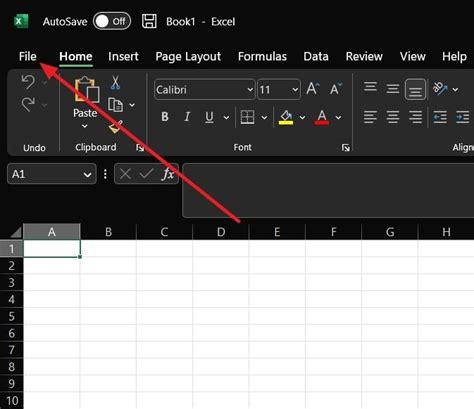Click the Redo arrow icon
This screenshot has height=409, width=474.
click(28, 104)
